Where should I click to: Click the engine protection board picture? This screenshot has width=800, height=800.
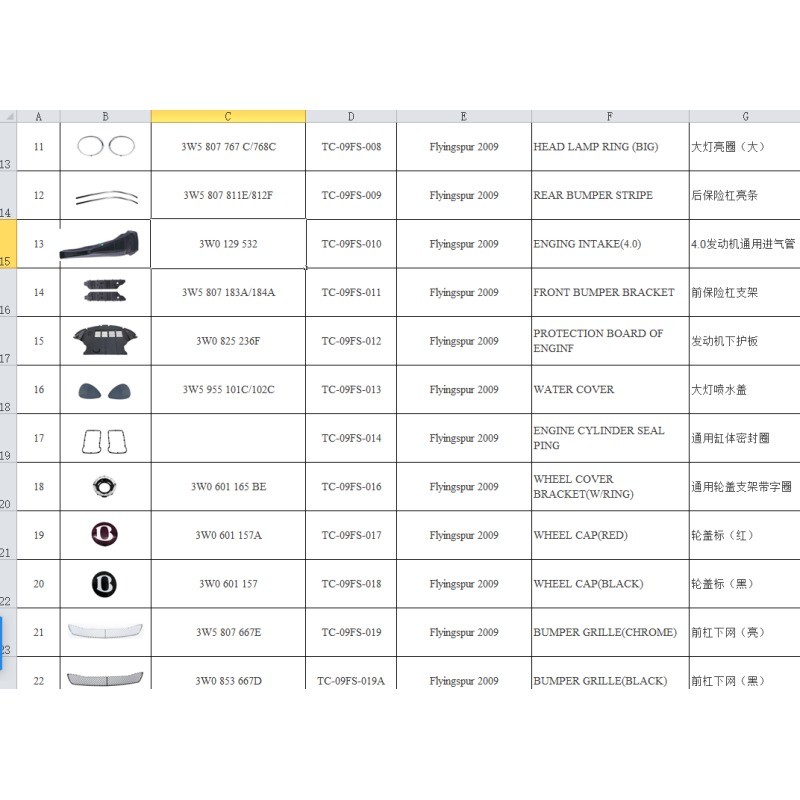tap(105, 340)
